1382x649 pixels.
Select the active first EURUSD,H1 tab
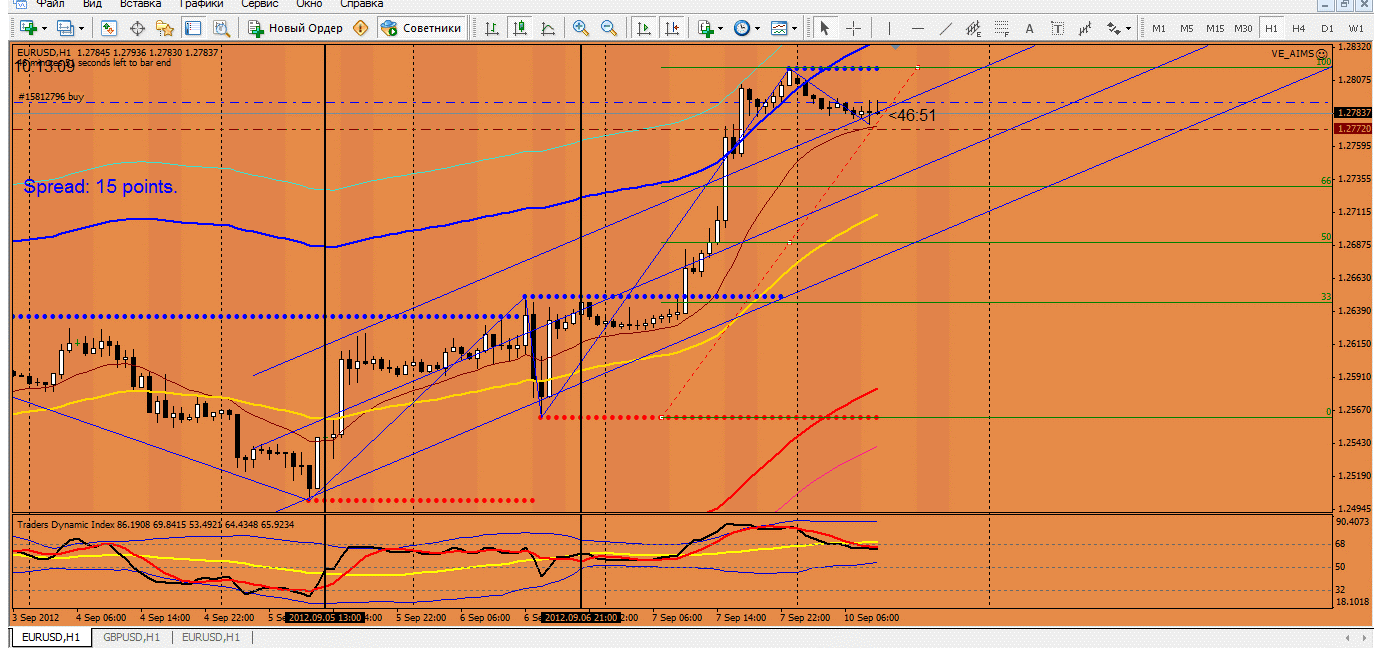pyautogui.click(x=51, y=637)
